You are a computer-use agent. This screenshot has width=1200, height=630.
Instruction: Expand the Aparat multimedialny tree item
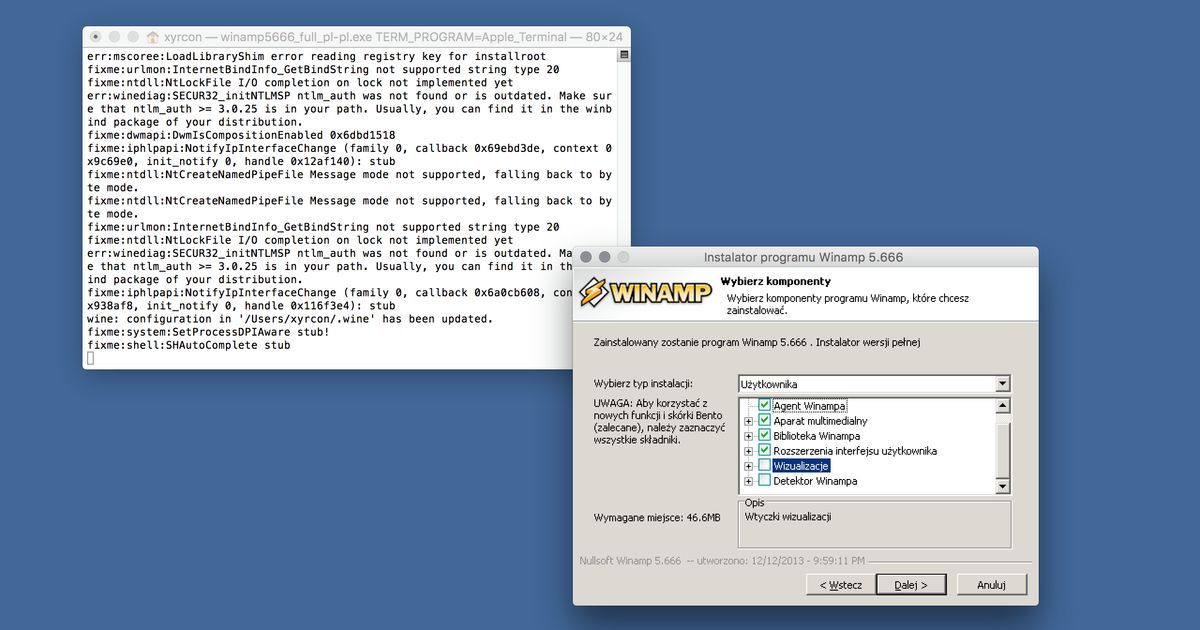pos(749,421)
